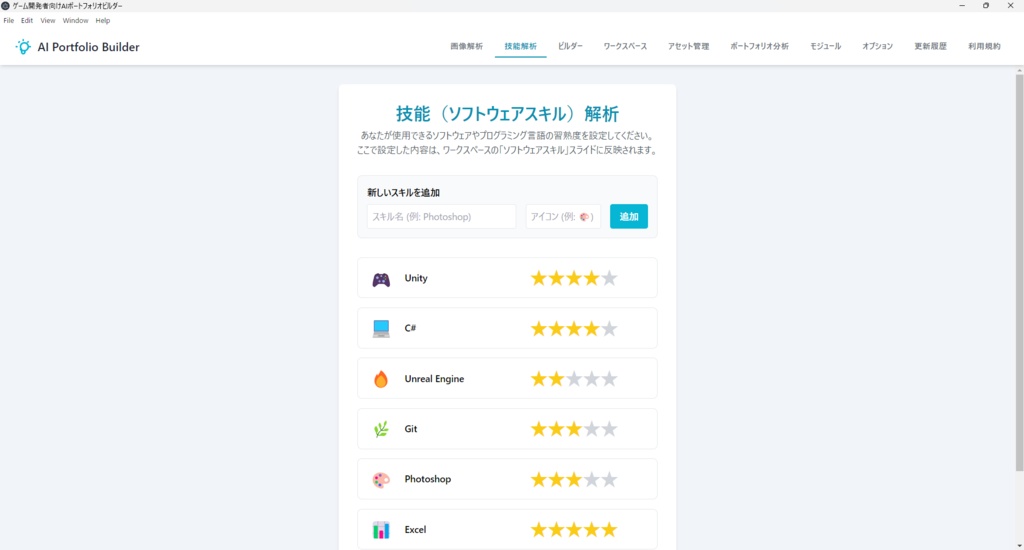Set Unity rating to three stars

tap(573, 278)
